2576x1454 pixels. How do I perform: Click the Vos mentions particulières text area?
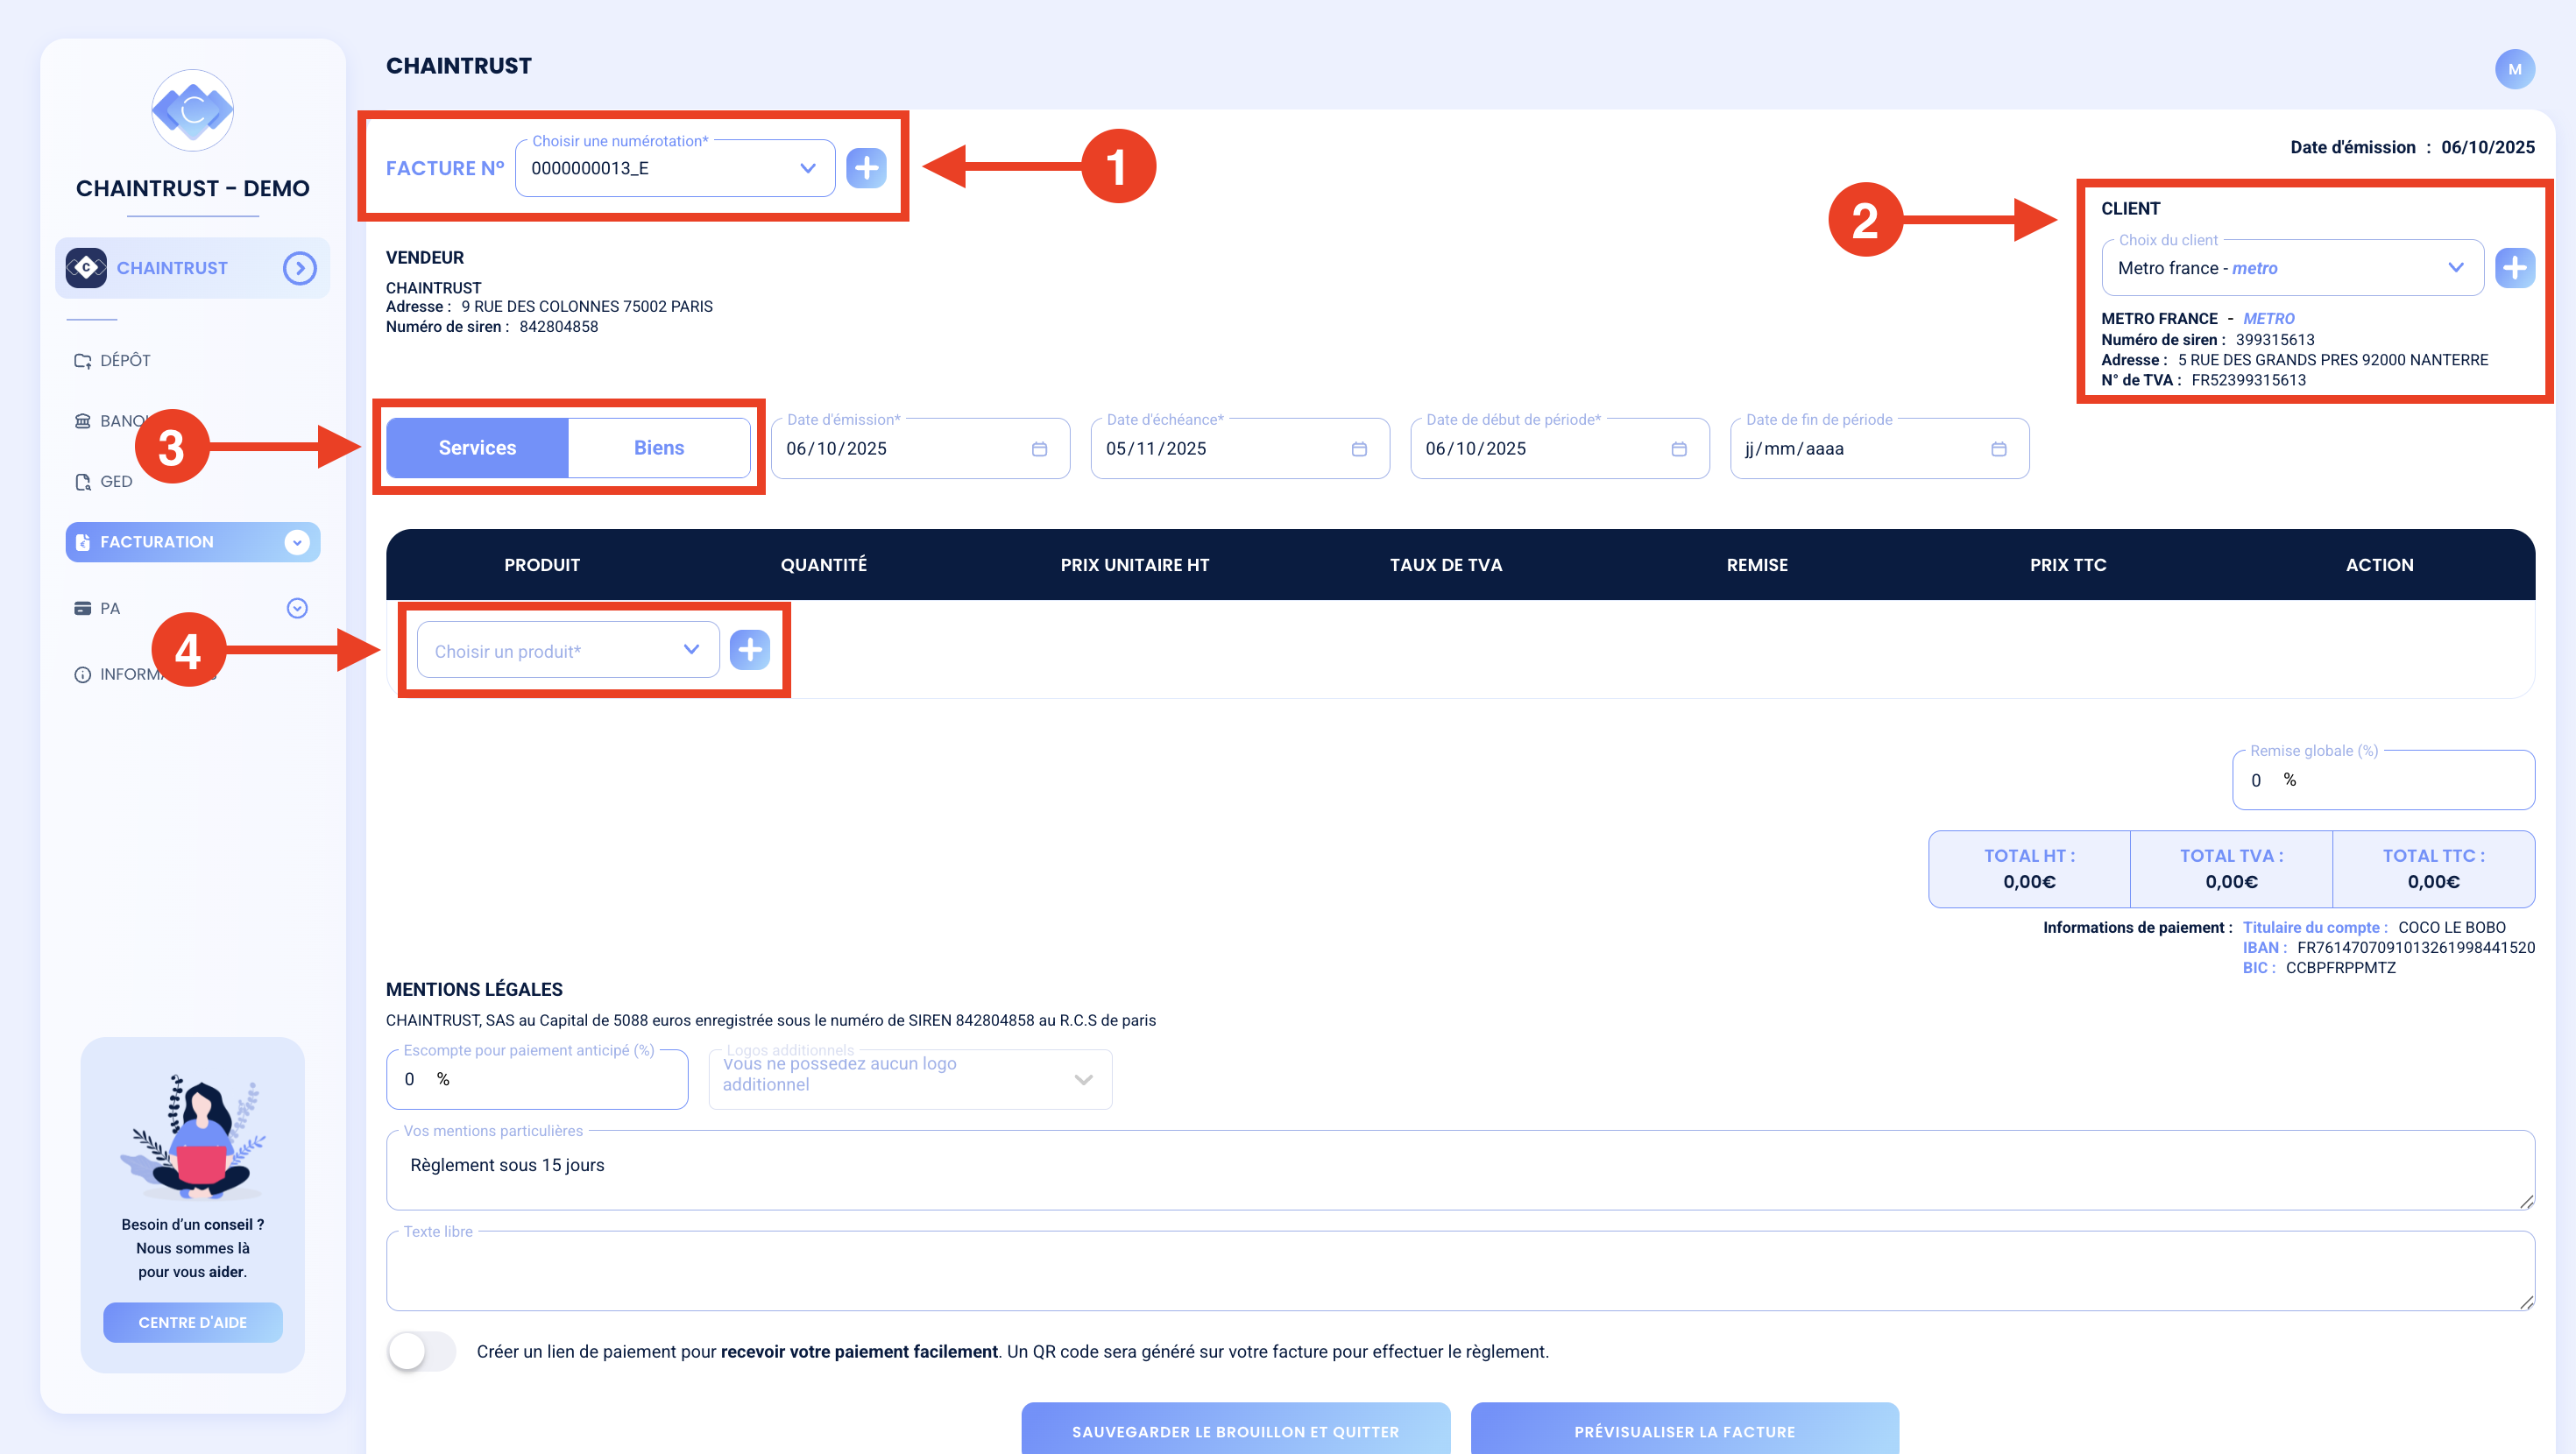(1460, 1170)
